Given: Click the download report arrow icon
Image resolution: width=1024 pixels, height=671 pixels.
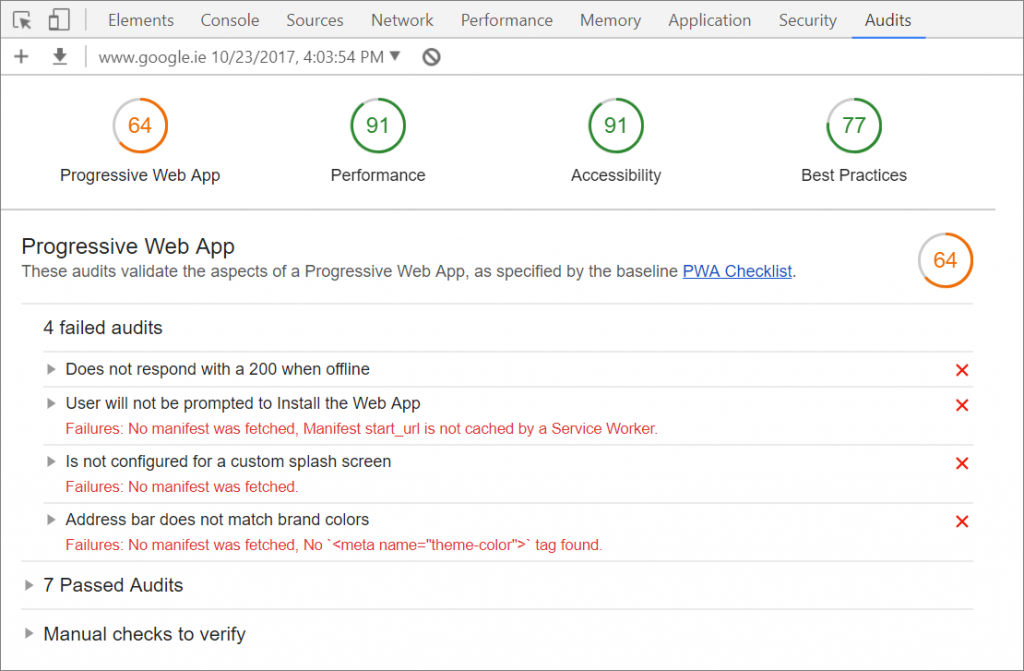Looking at the screenshot, I should pyautogui.click(x=59, y=57).
